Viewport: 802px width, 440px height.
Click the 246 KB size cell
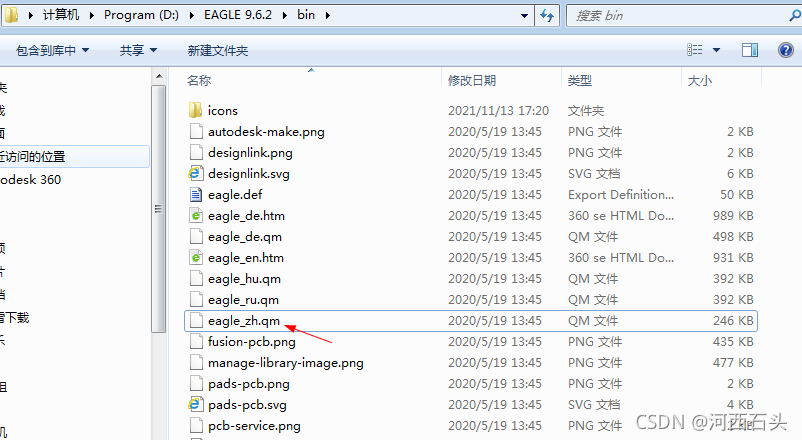(x=733, y=320)
